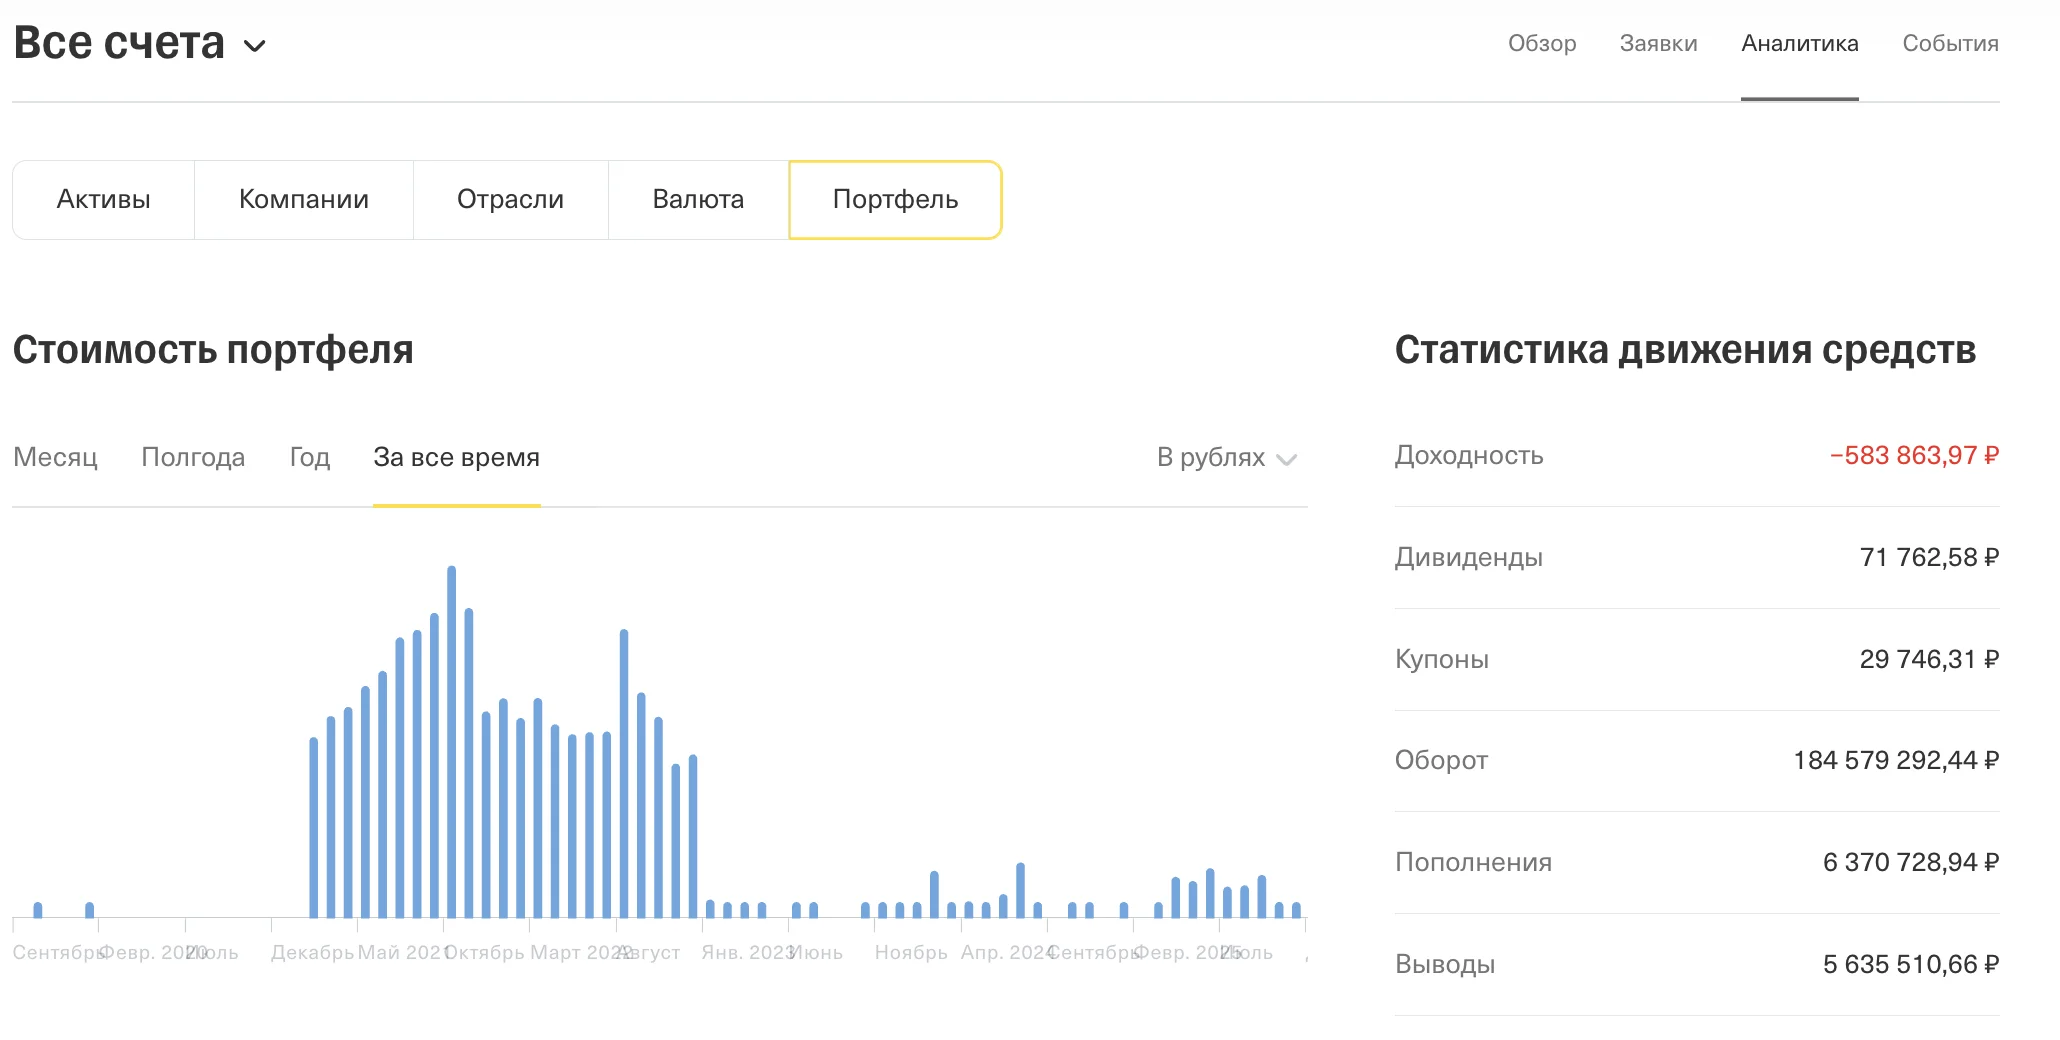Open the Заявки tab
The image size is (2060, 1040).
coord(1658,43)
